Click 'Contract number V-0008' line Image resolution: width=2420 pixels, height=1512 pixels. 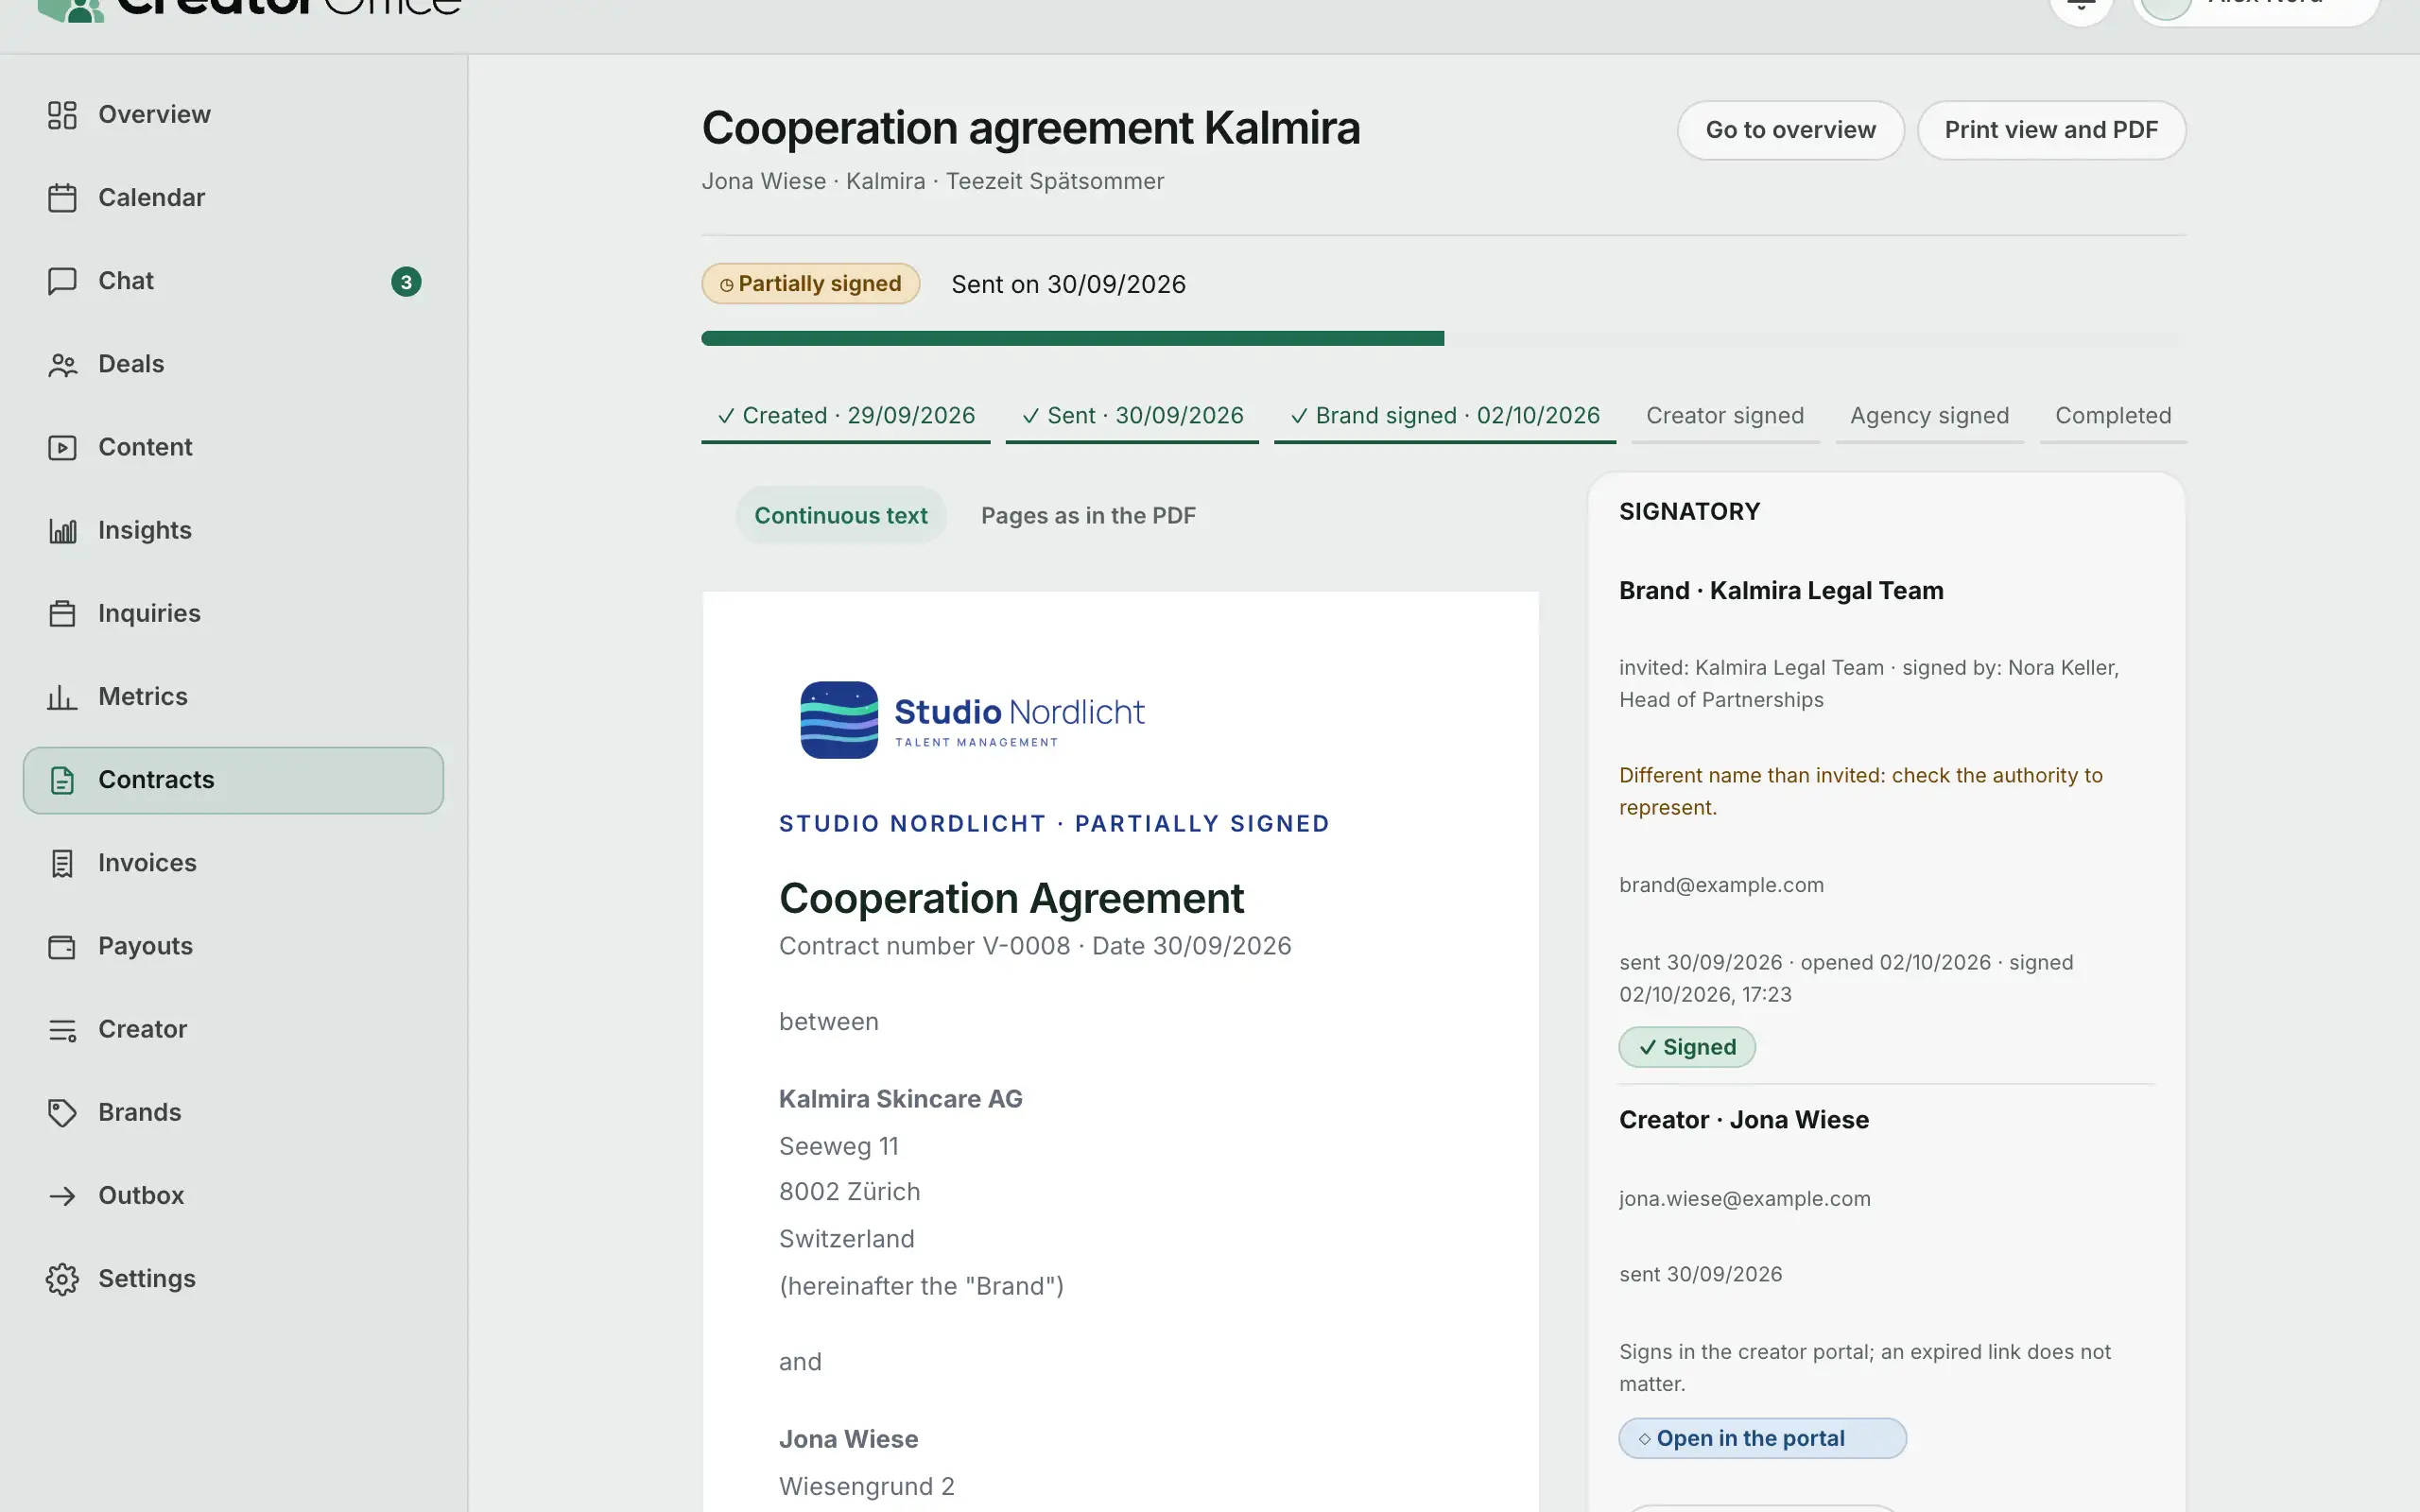(x=1035, y=946)
